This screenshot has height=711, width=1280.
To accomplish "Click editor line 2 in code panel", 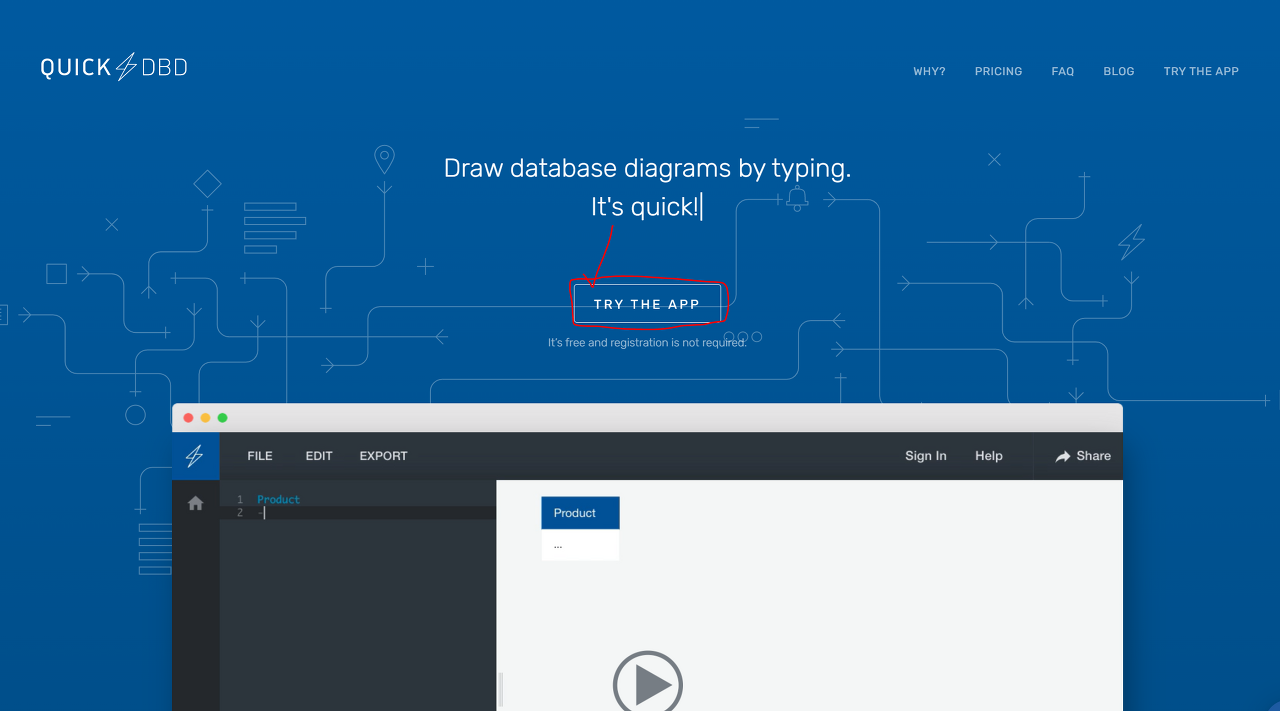I will [358, 513].
